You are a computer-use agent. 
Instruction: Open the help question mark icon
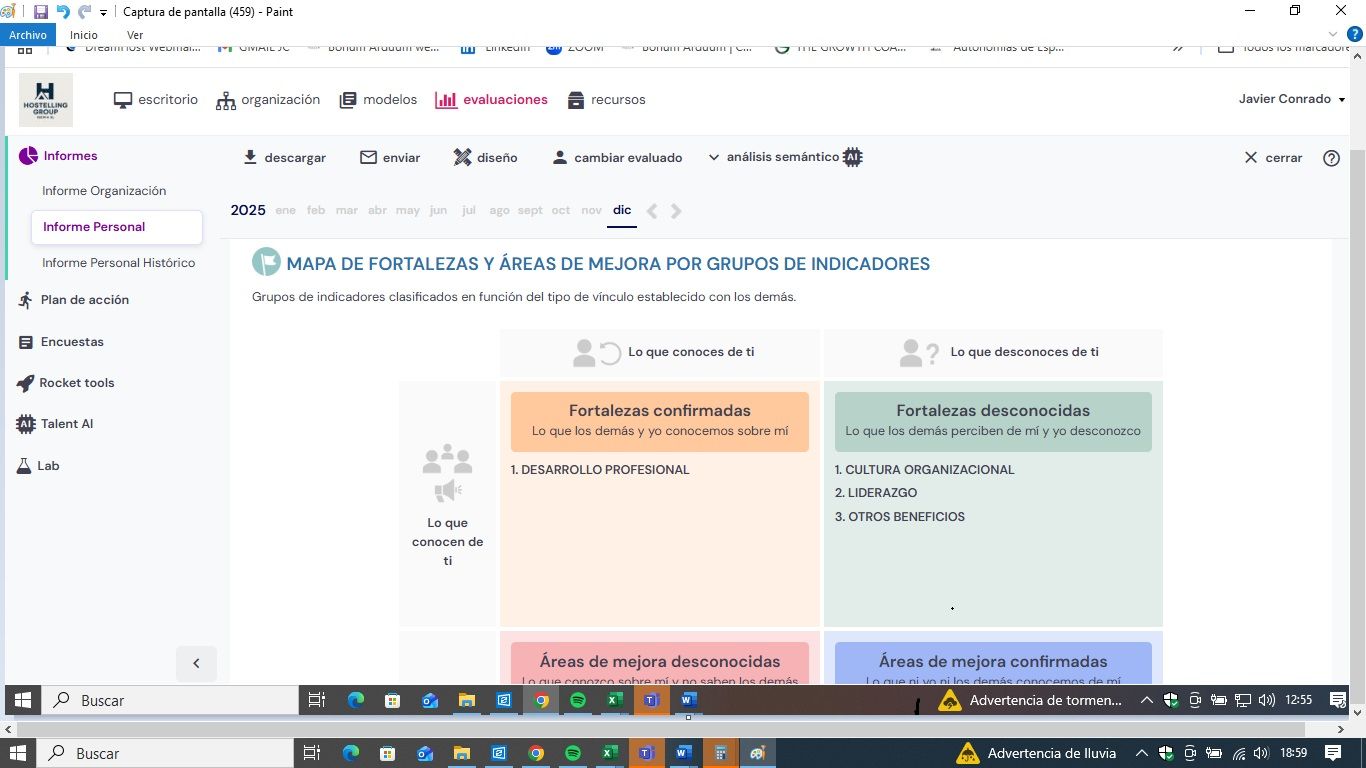[x=1331, y=157]
